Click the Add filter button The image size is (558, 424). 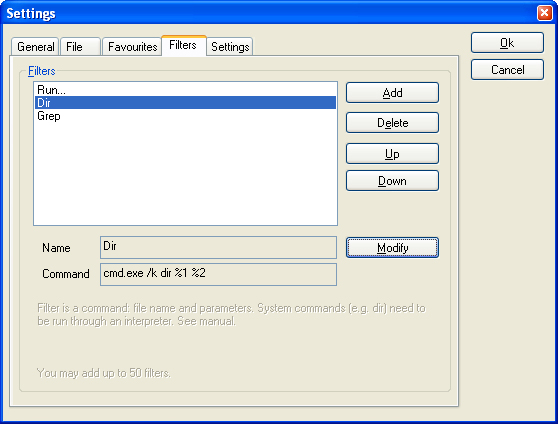tap(392, 93)
